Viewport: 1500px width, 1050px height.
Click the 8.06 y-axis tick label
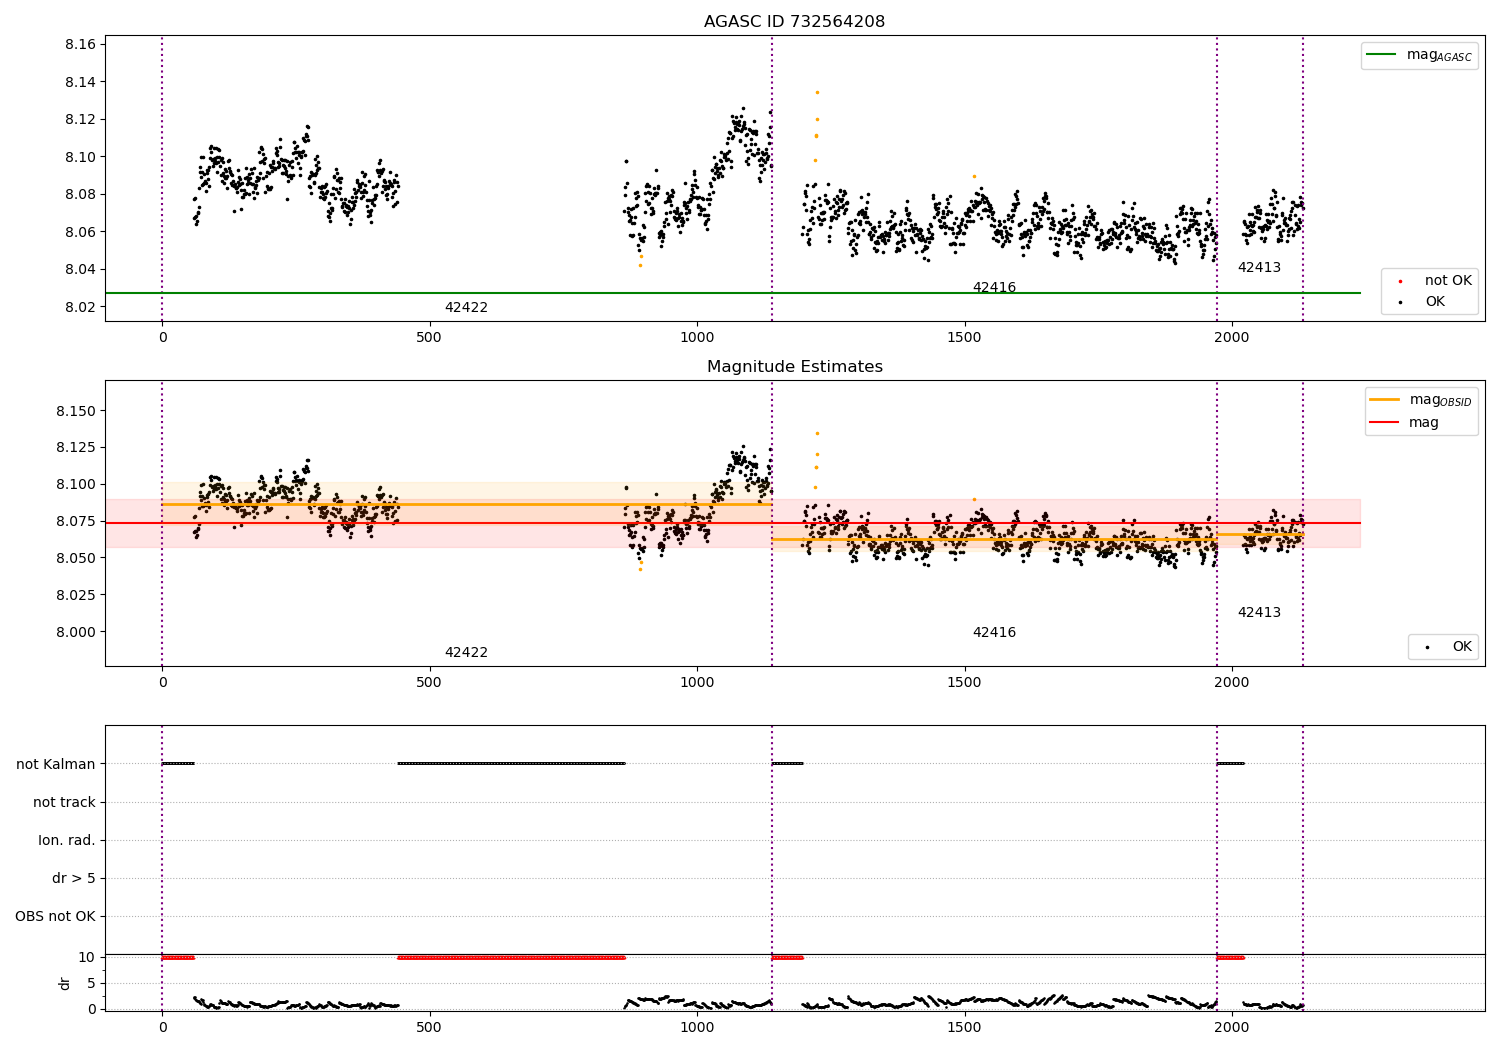coord(80,232)
